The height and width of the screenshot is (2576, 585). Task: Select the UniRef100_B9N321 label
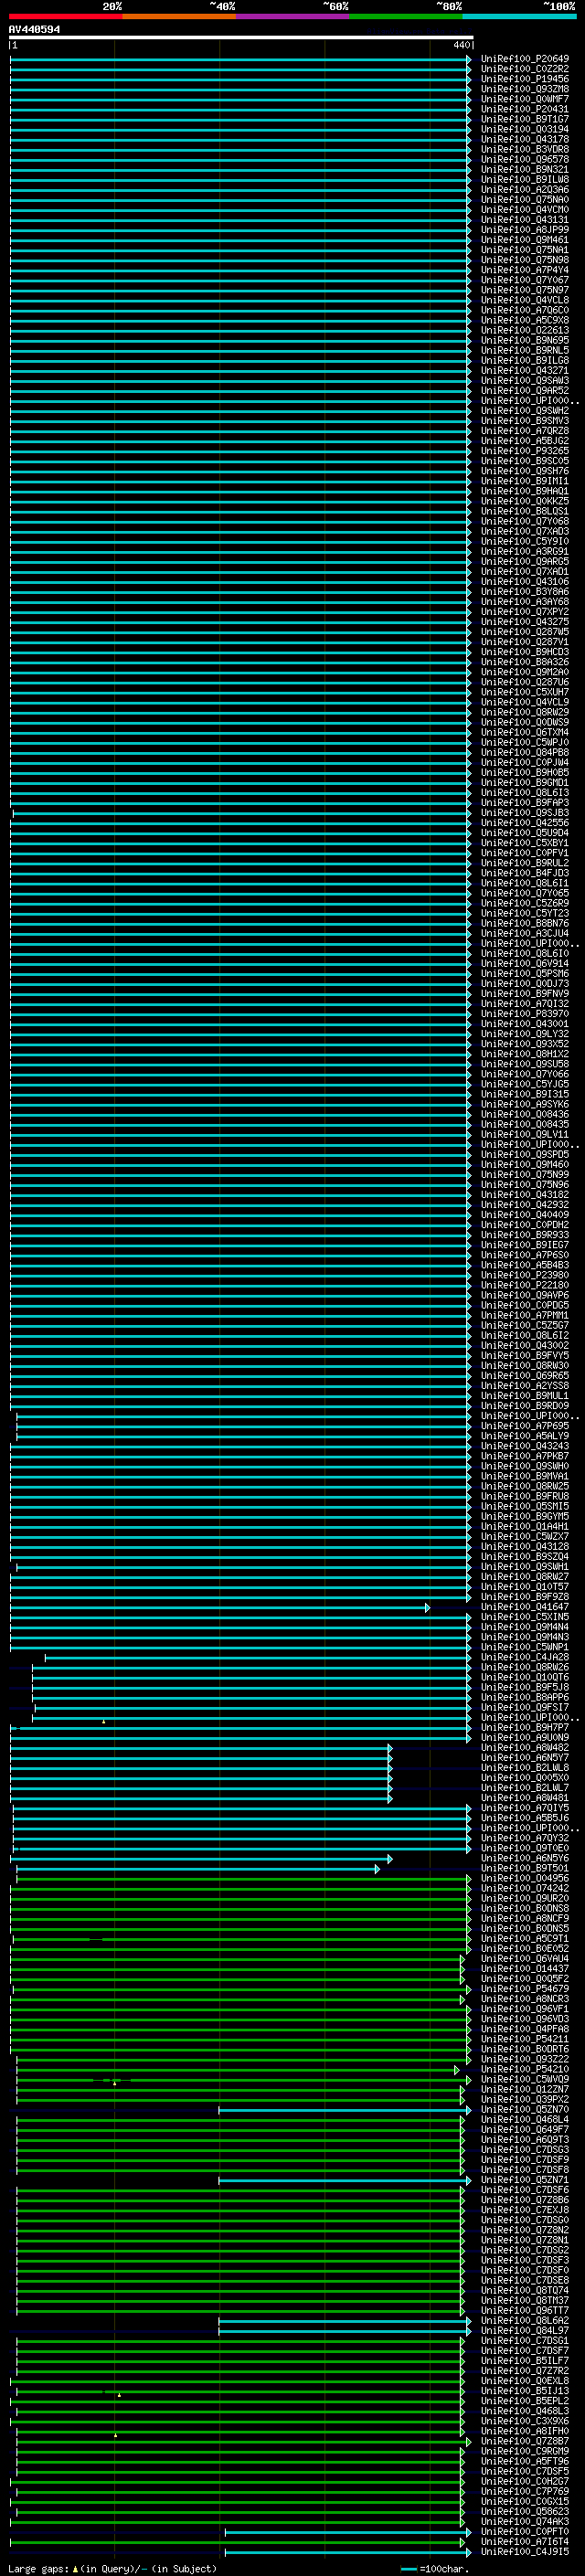click(x=524, y=169)
